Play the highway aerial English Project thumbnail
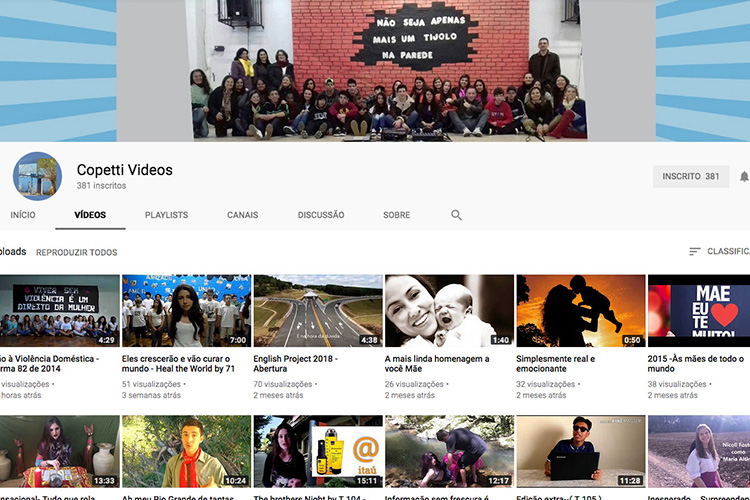 click(317, 311)
